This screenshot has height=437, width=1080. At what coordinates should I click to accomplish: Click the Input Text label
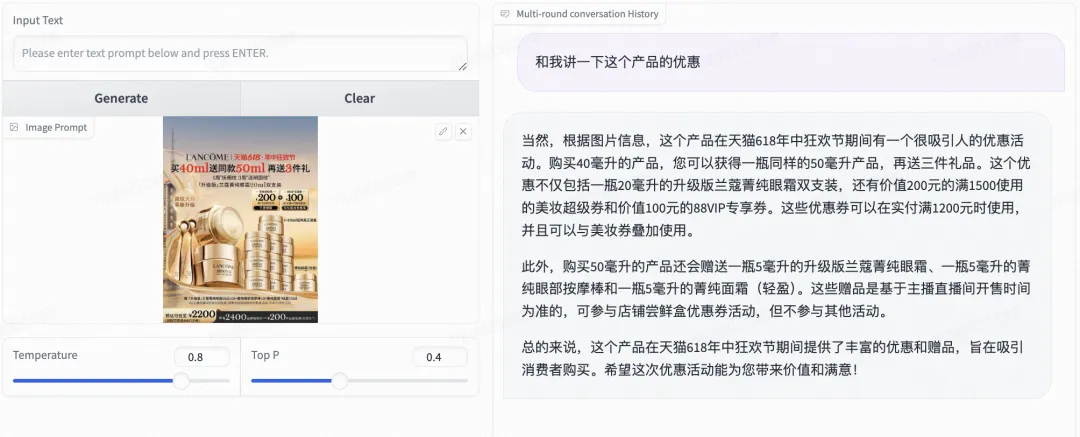38,20
